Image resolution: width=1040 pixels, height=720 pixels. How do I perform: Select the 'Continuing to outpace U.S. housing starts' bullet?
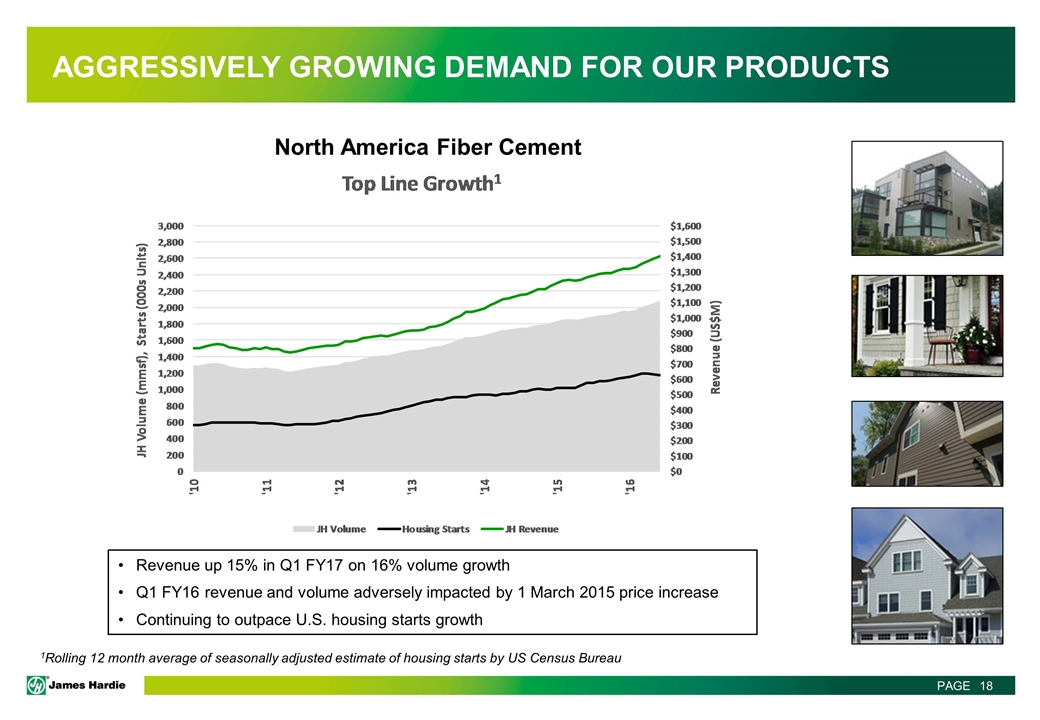point(309,620)
